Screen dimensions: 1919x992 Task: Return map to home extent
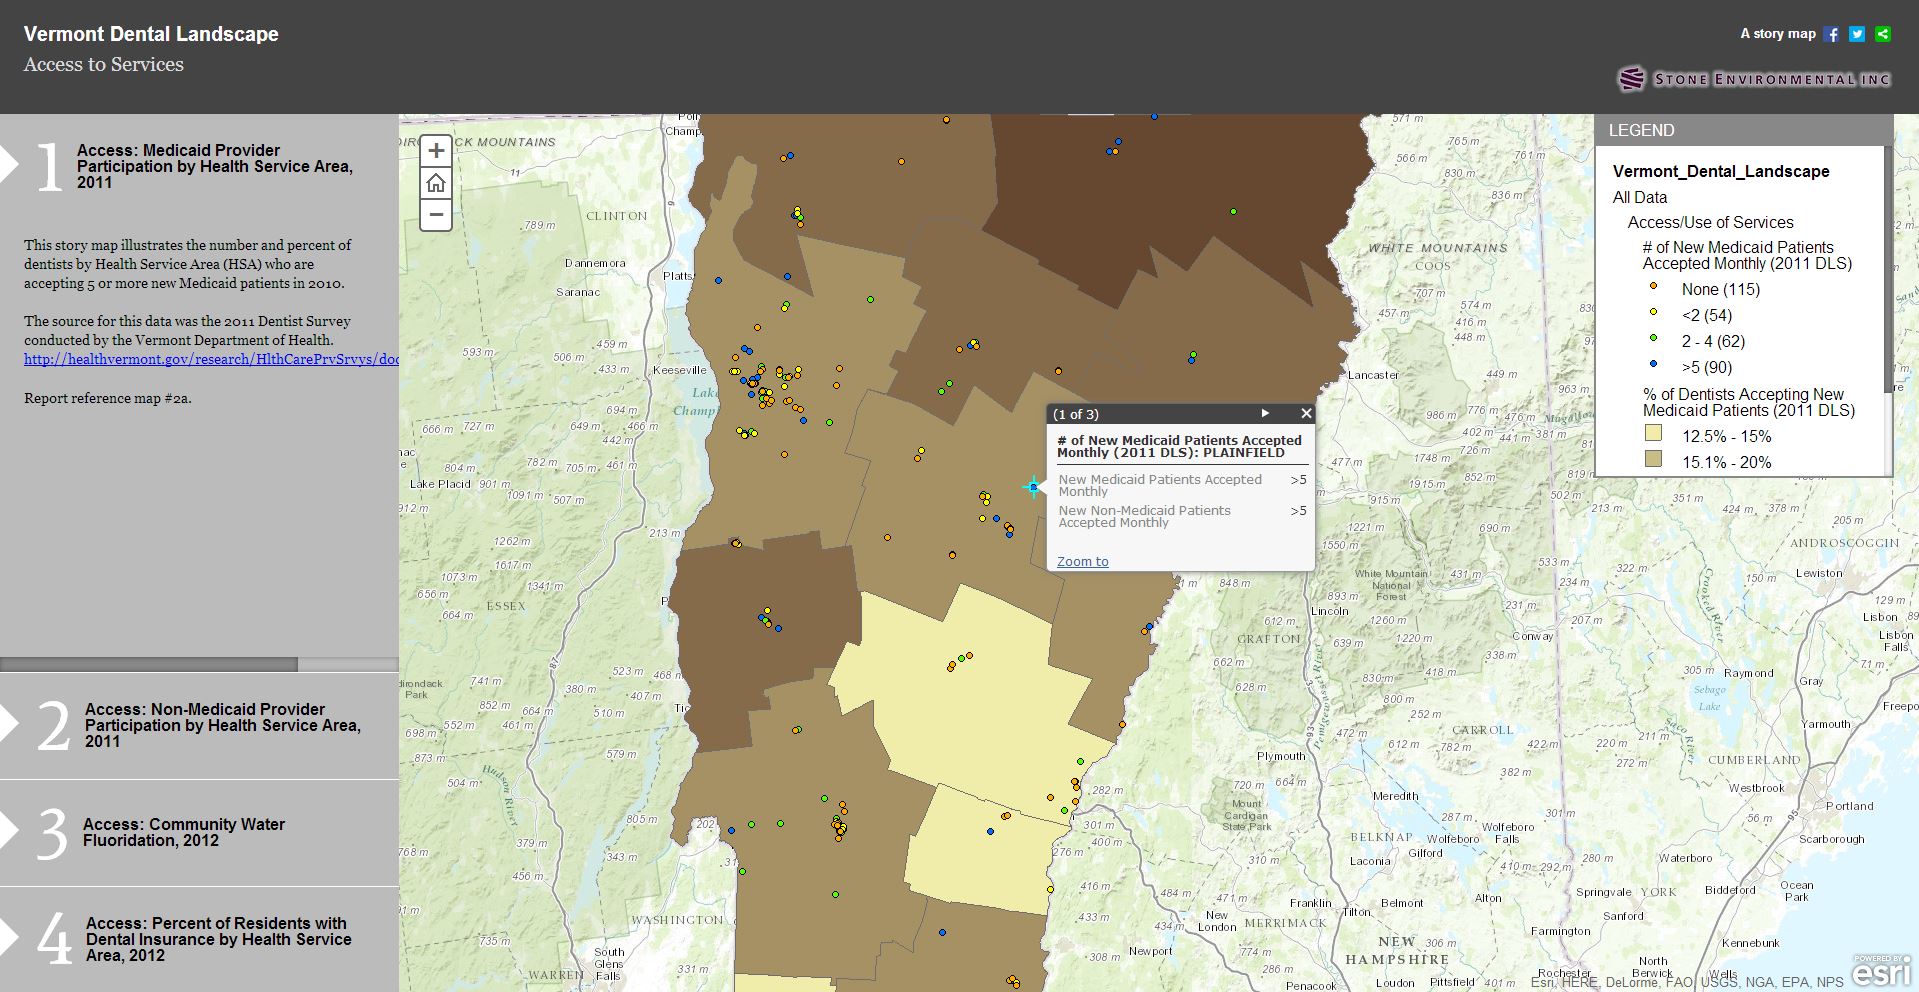[x=436, y=183]
